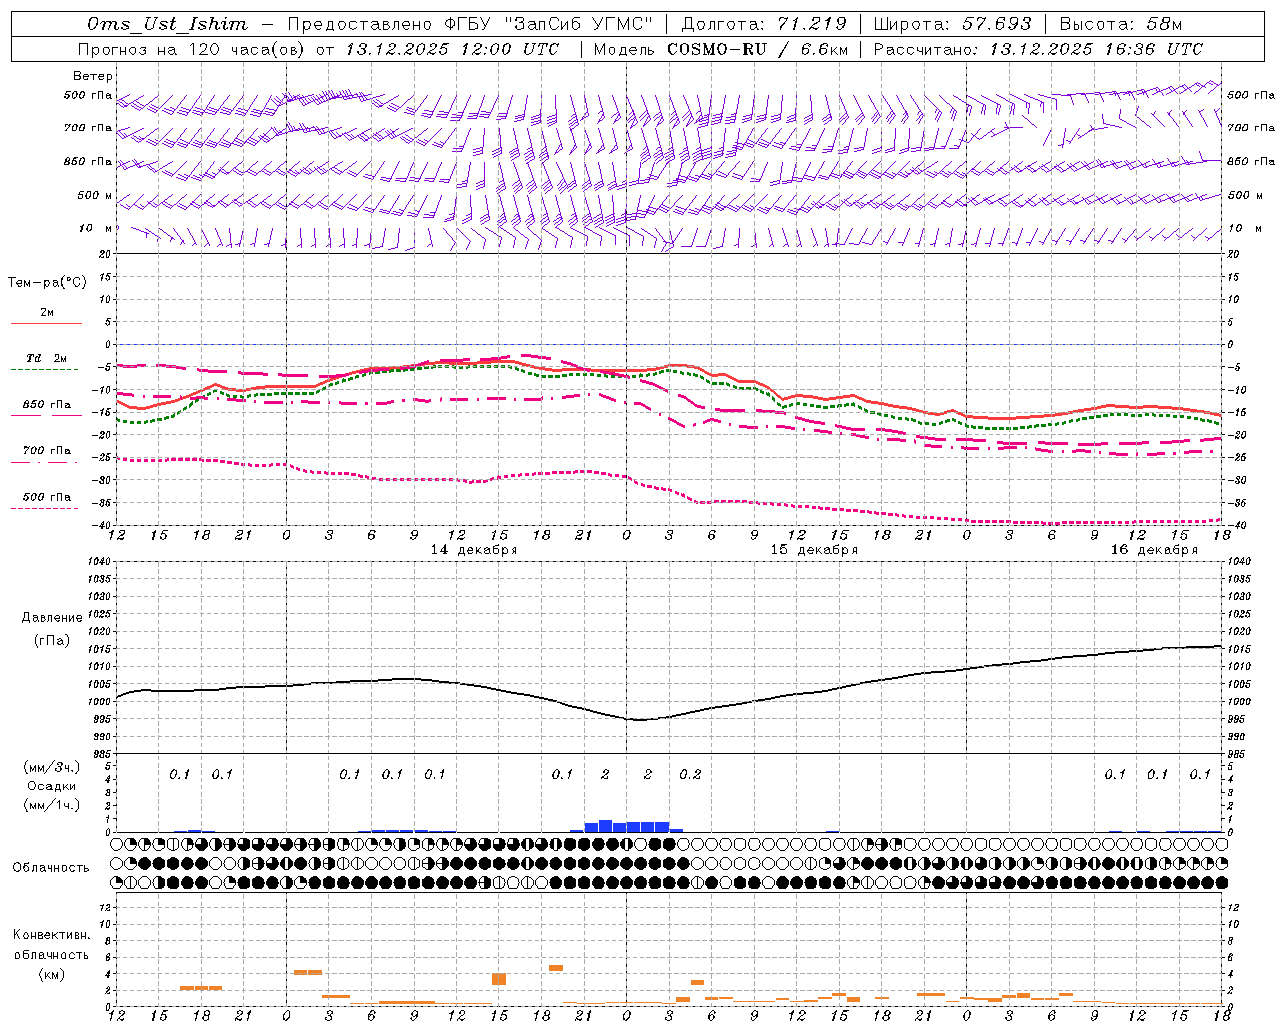This screenshot has width=1280, height=1024.
Task: Click the right-side 500 гПа wind level label
Action: 1251,95
